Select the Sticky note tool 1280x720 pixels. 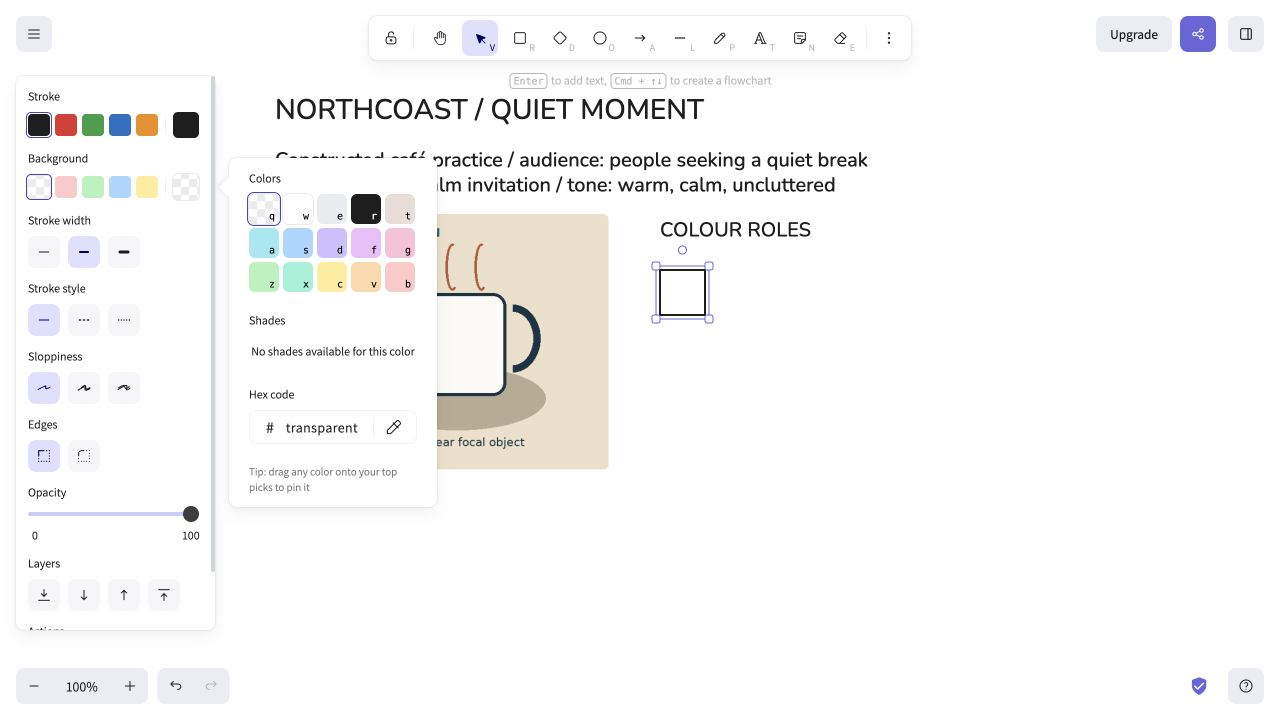[x=800, y=38]
